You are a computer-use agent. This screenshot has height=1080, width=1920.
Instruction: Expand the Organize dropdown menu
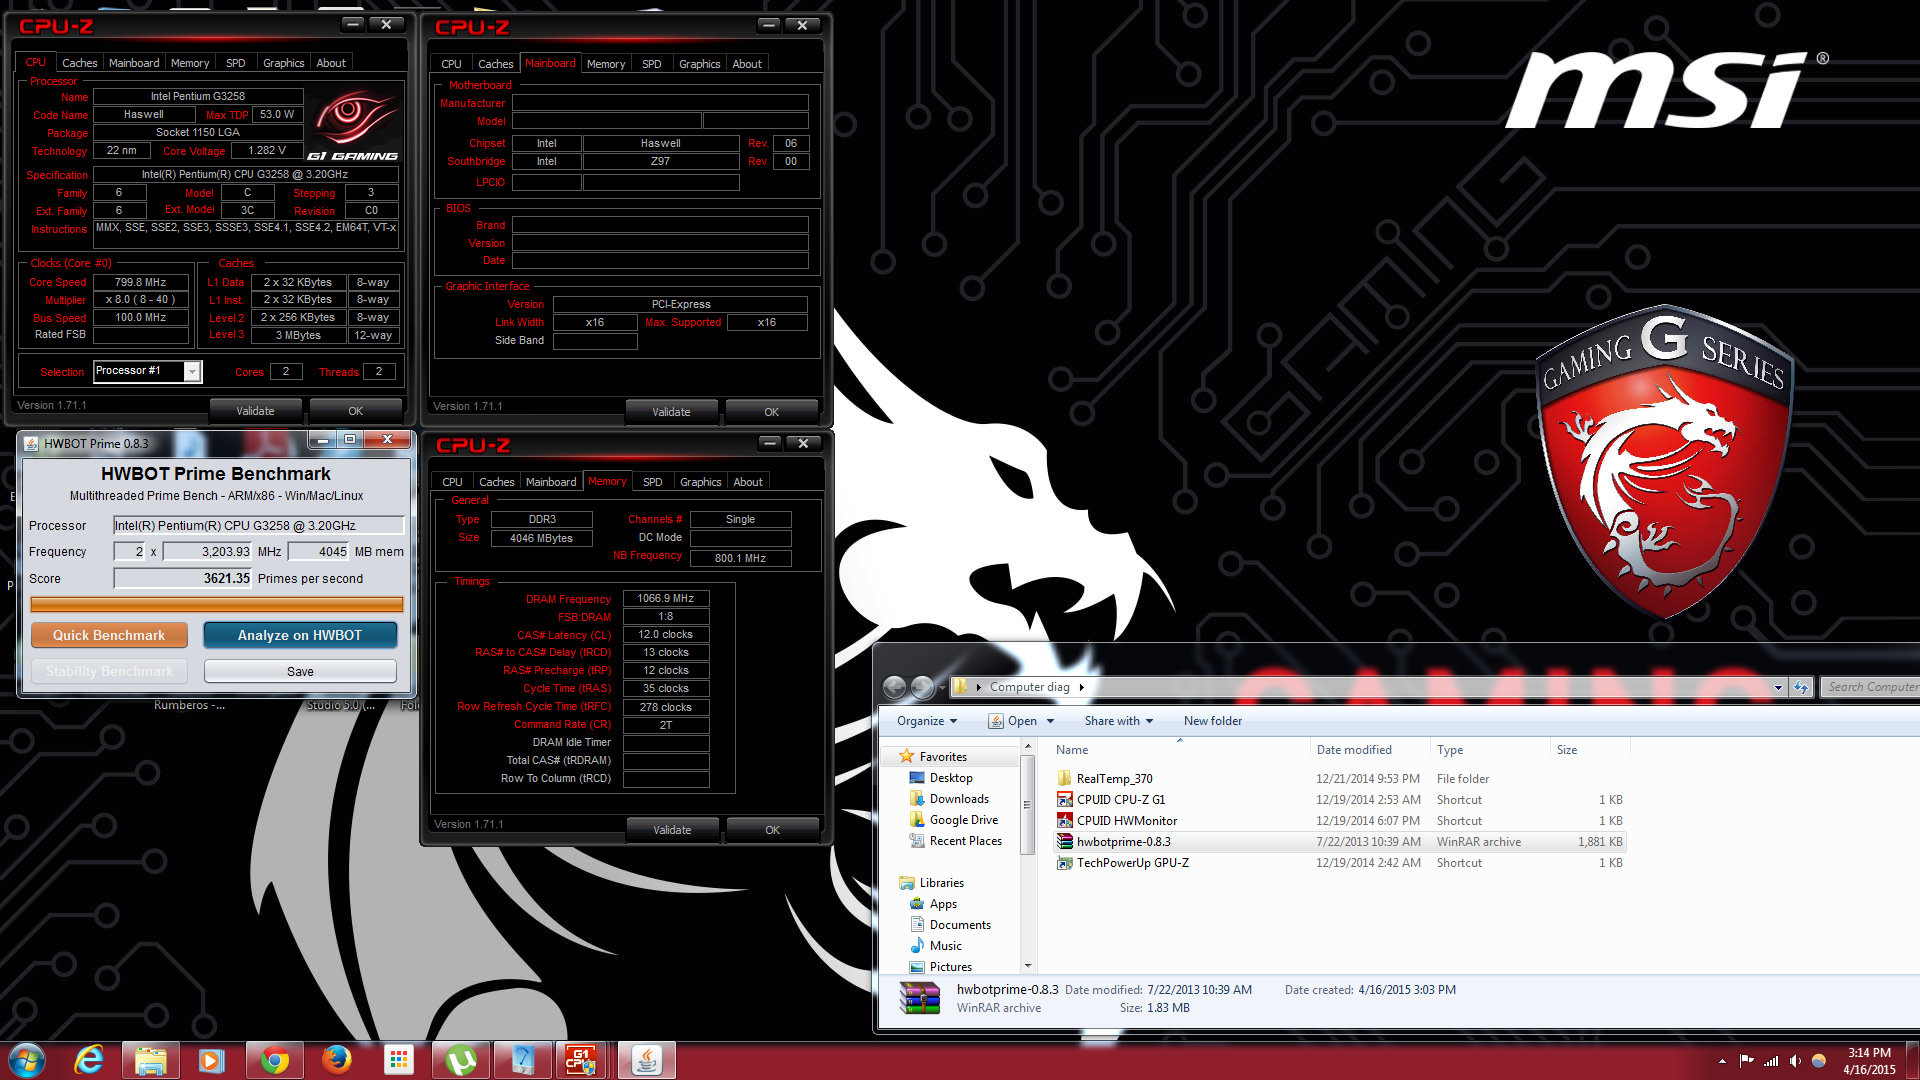pos(927,721)
